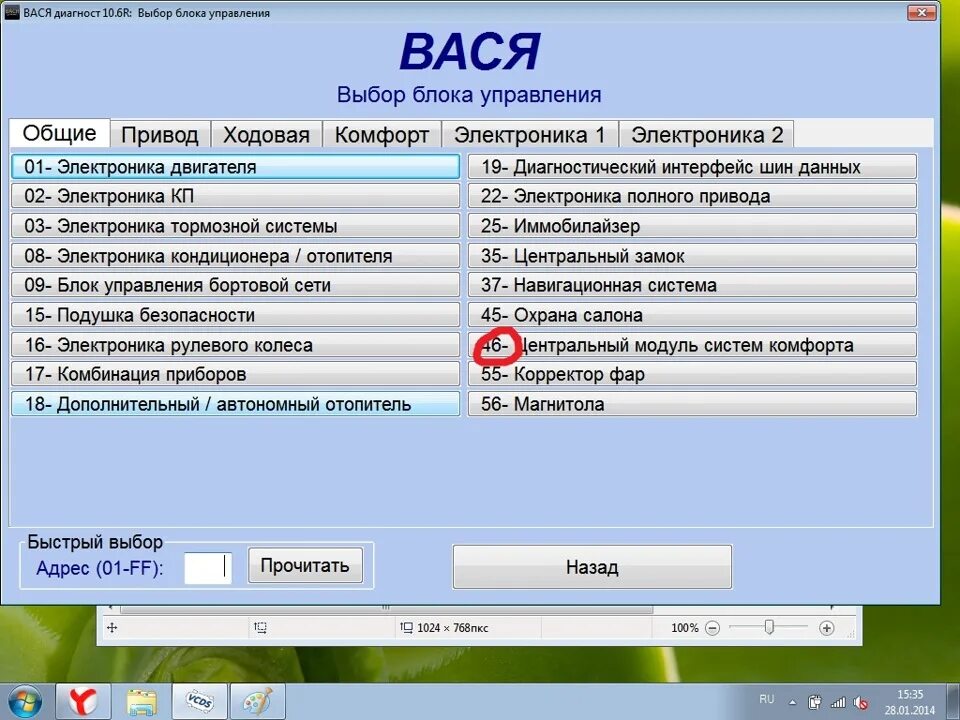Click the zoom slider thumb in Paint
The image size is (960, 720).
tap(770, 627)
